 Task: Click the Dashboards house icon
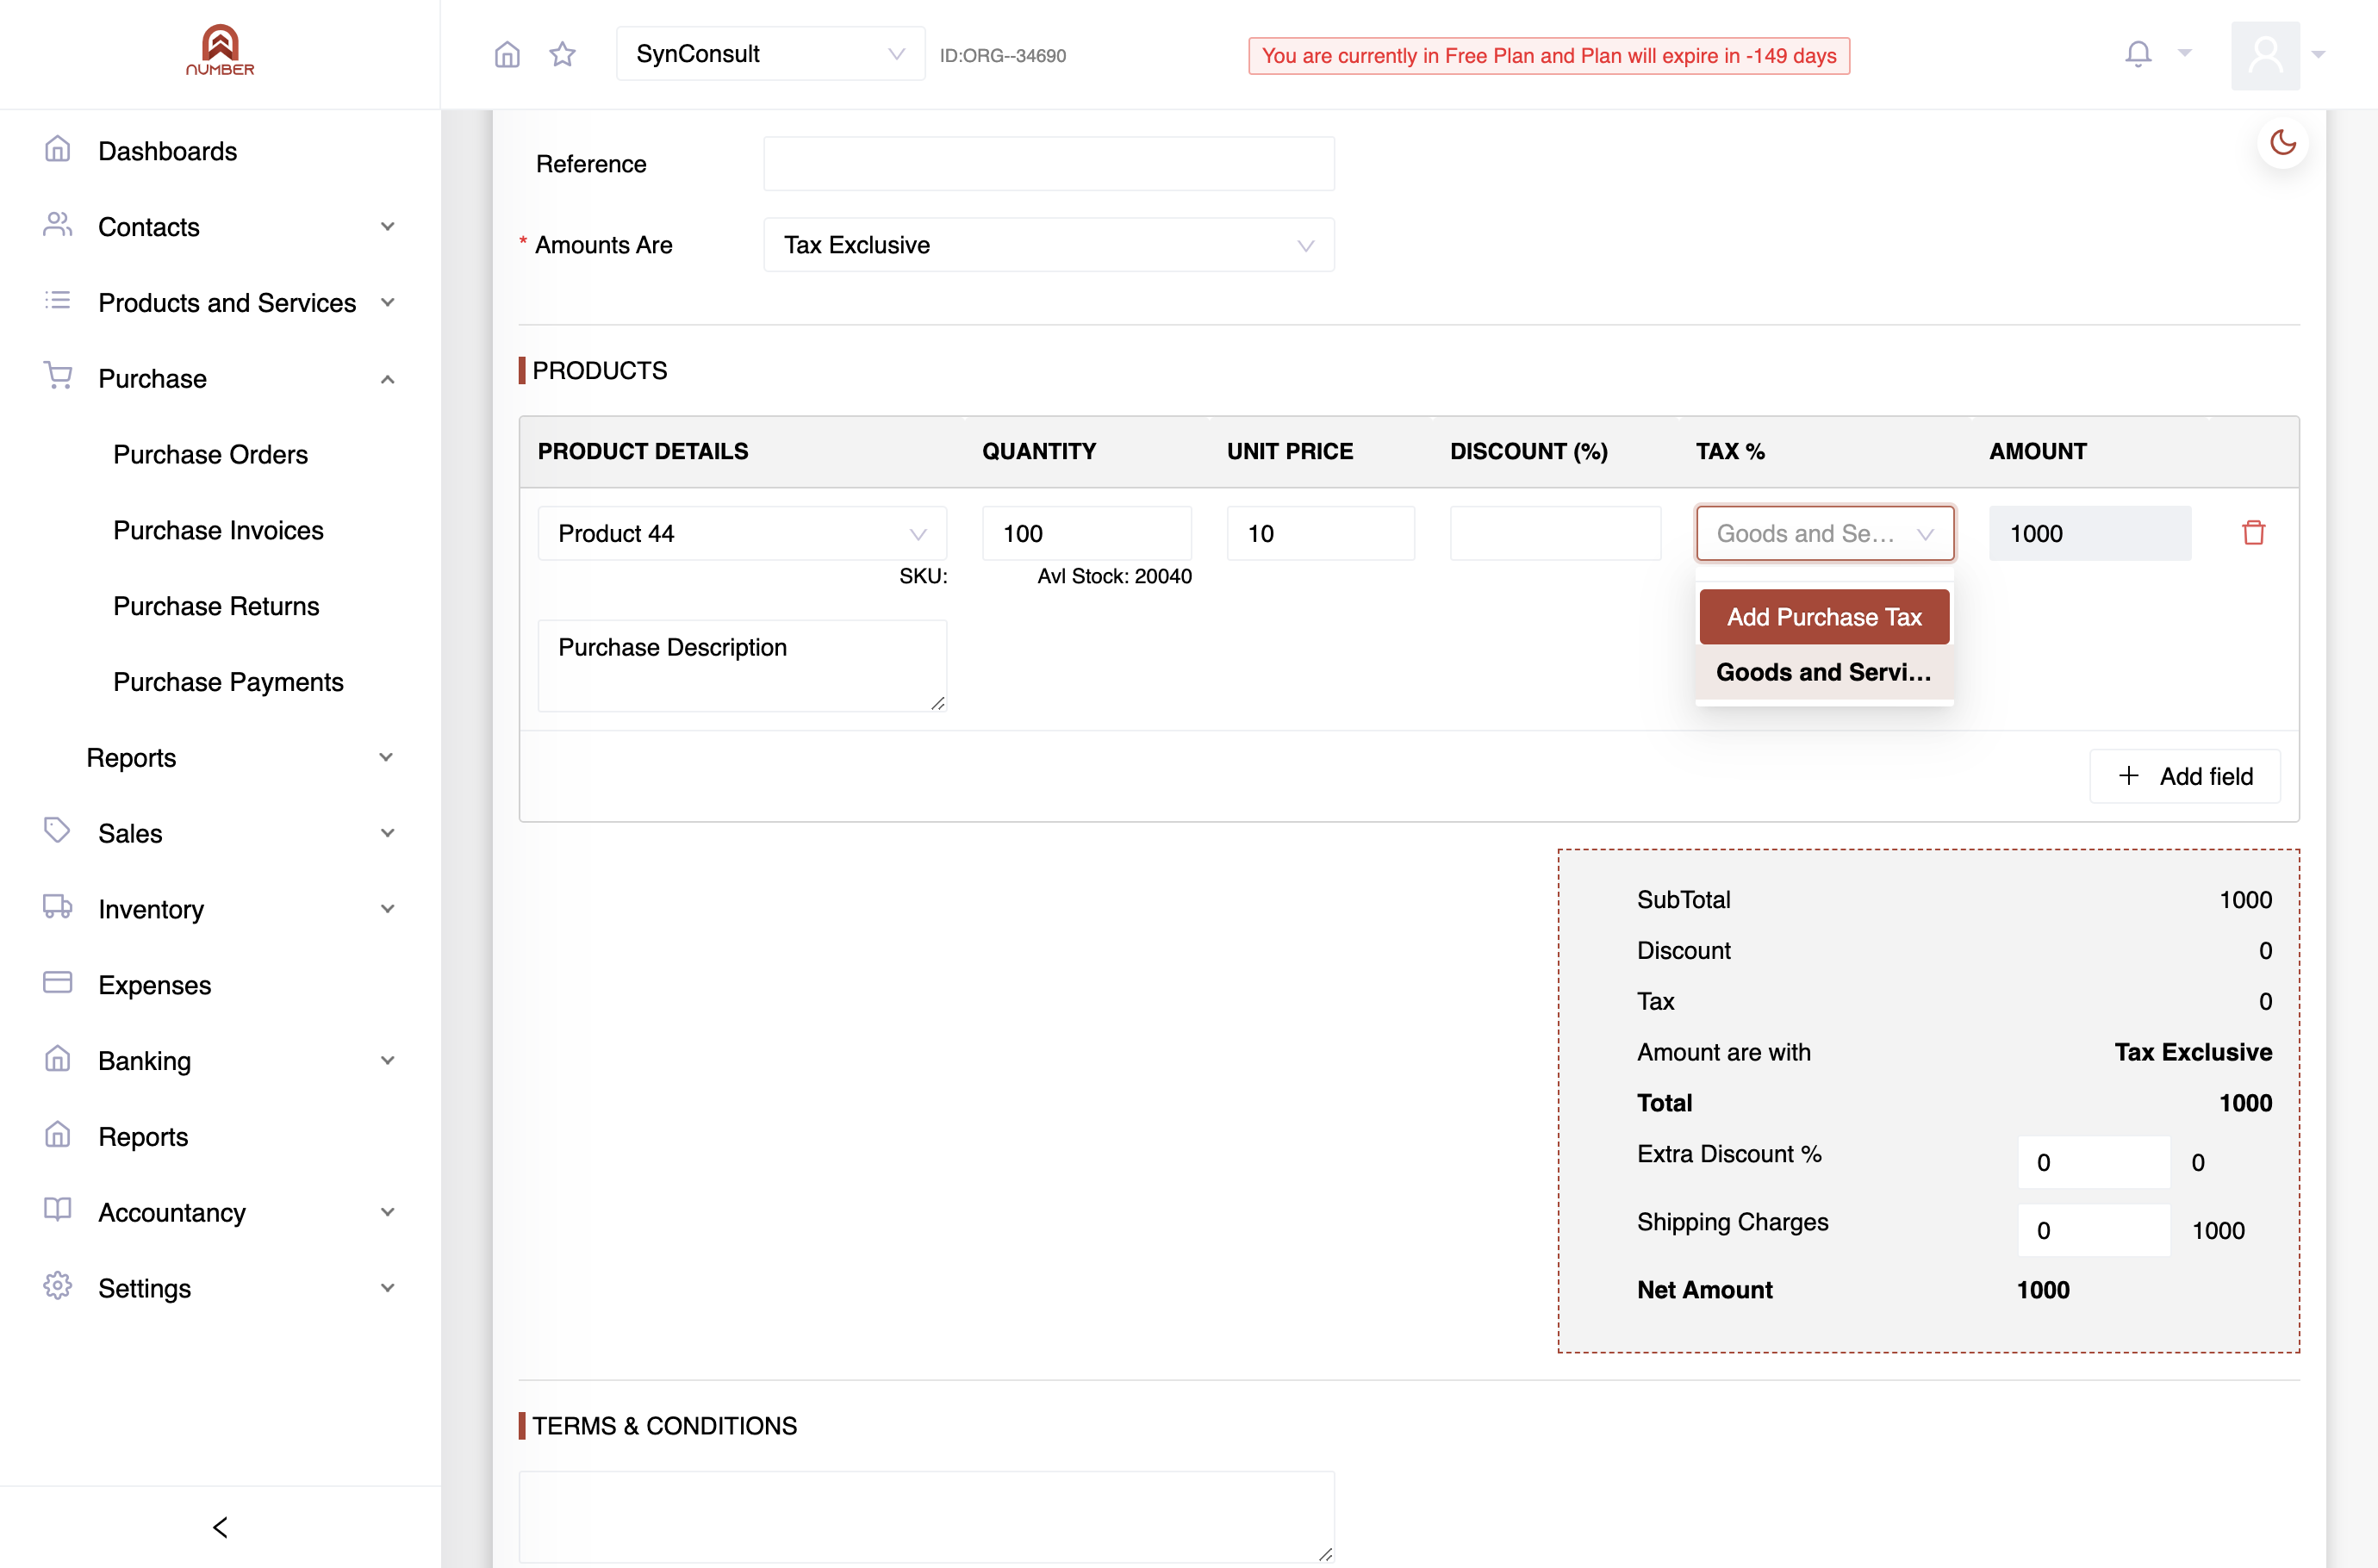(x=58, y=150)
